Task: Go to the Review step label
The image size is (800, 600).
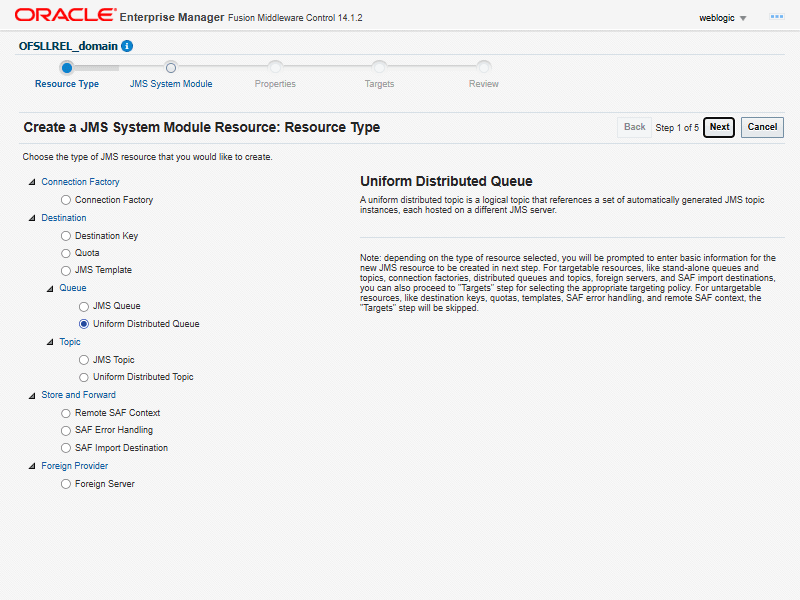Action: pyautogui.click(x=484, y=84)
